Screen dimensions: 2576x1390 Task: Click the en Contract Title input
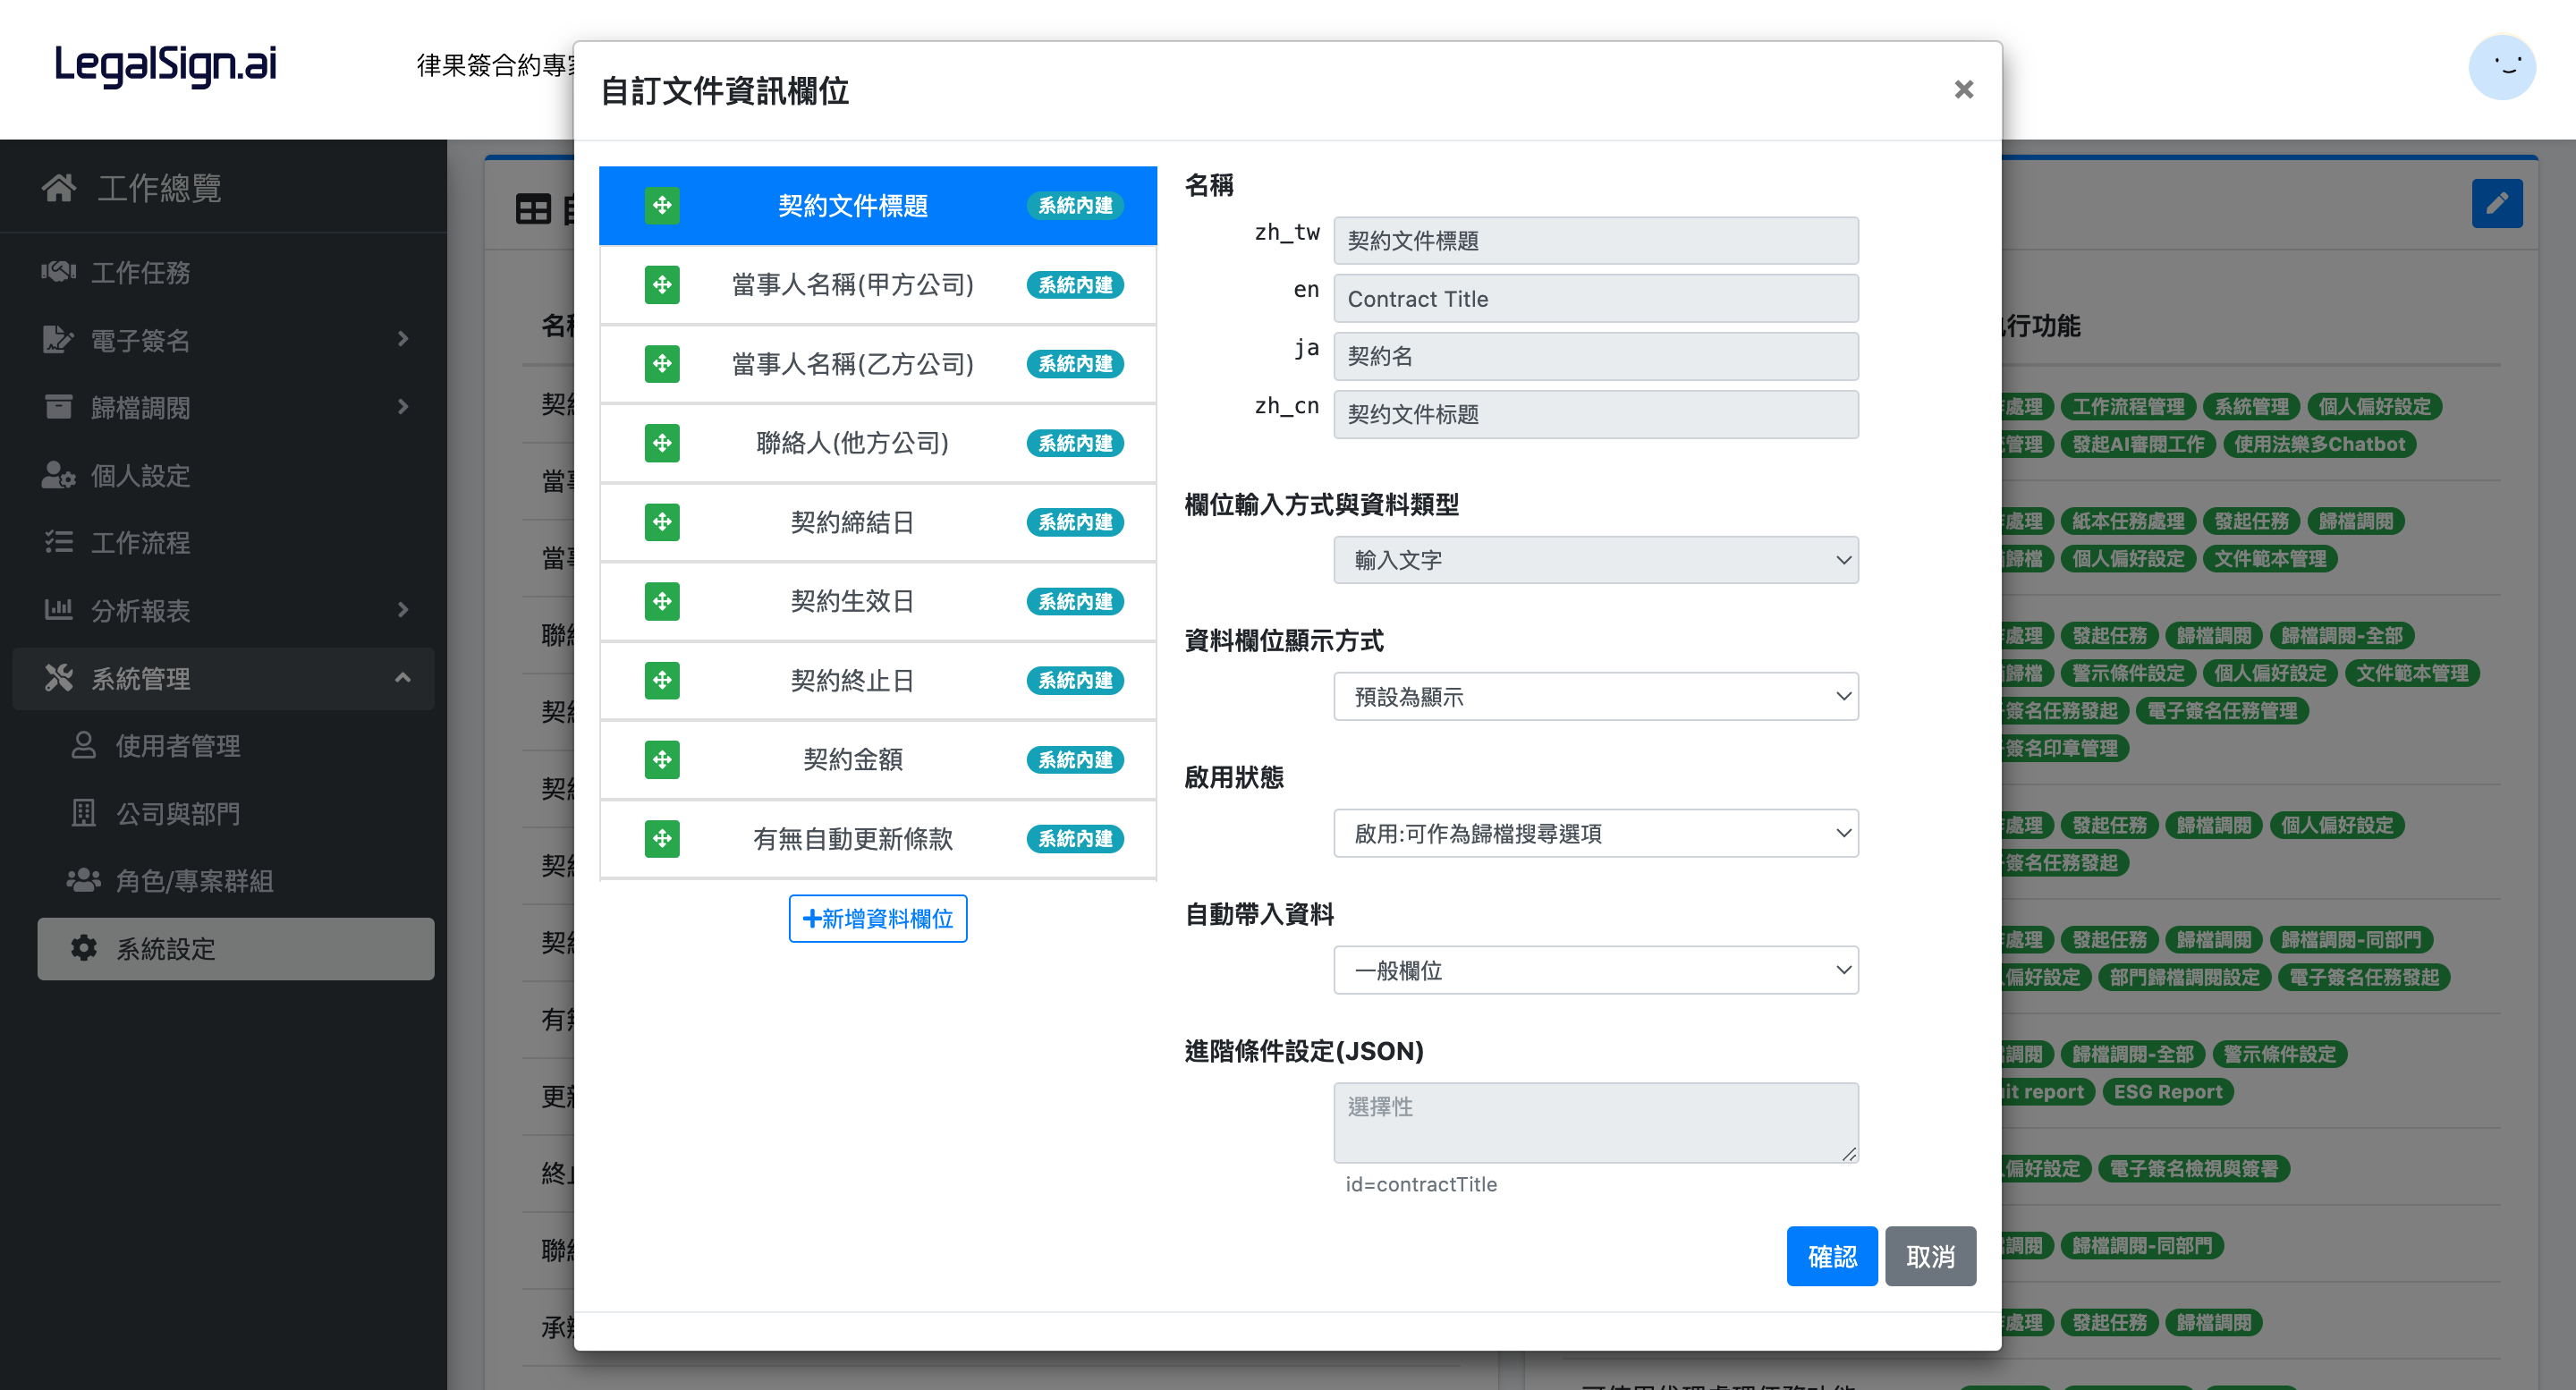pyautogui.click(x=1595, y=299)
